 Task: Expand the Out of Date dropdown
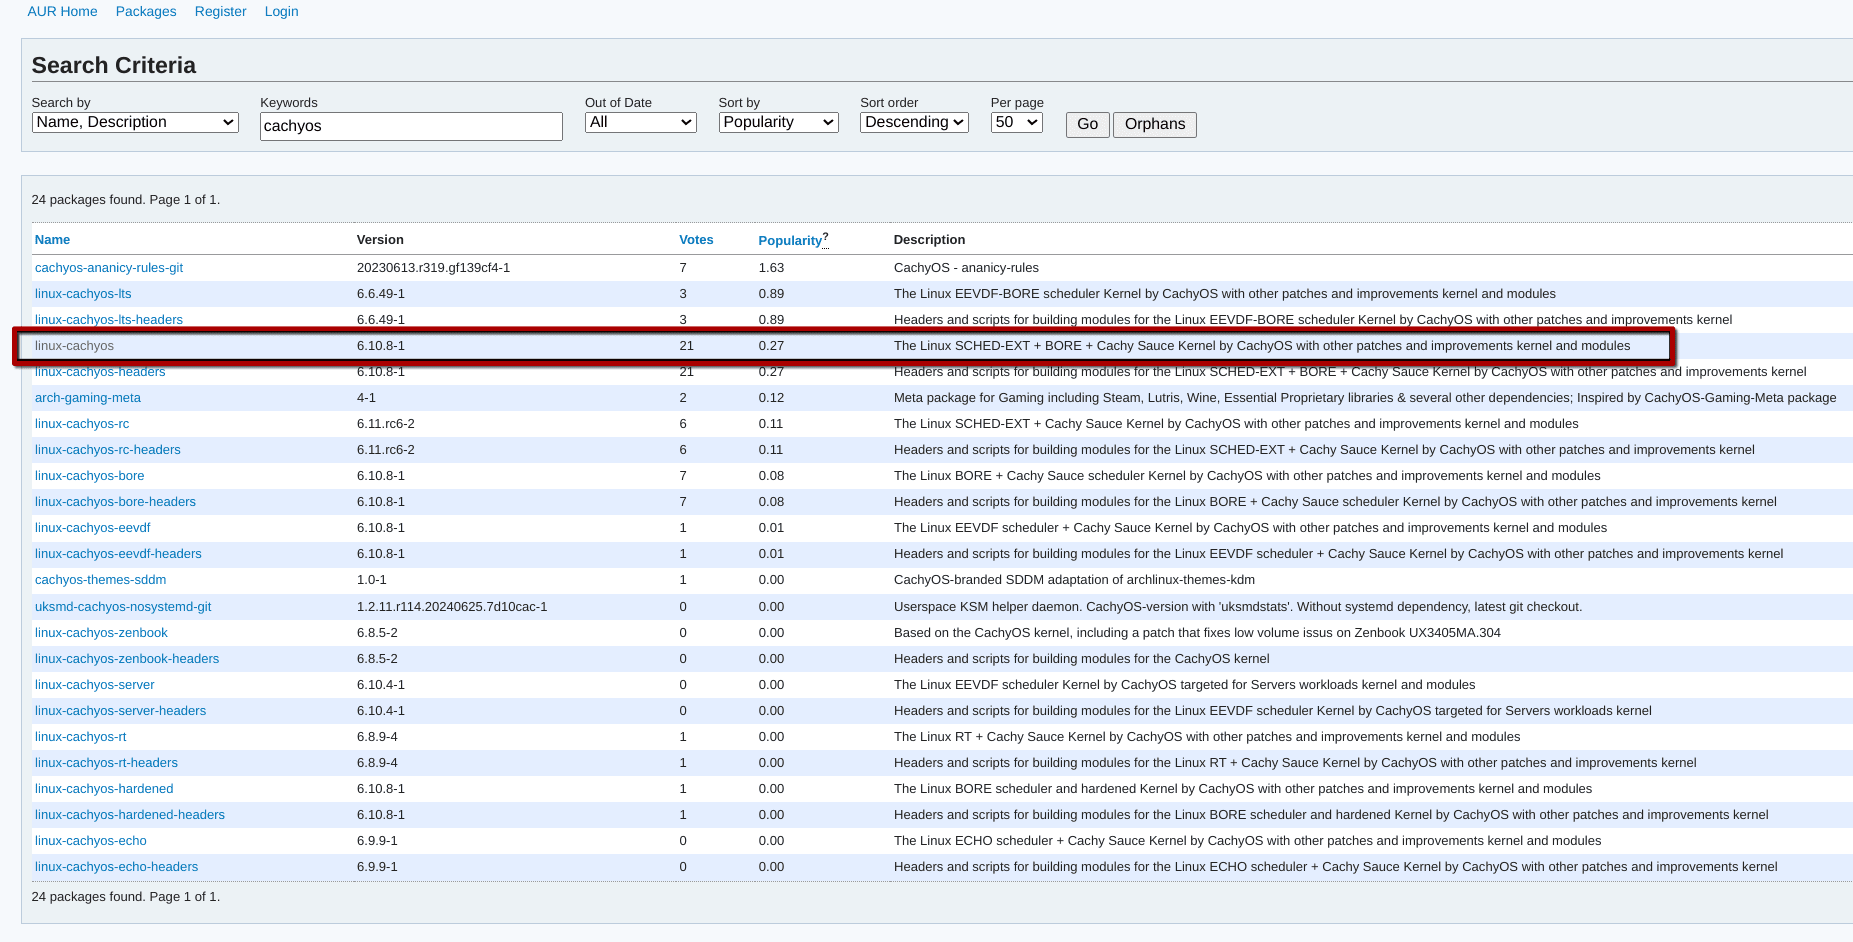(640, 122)
